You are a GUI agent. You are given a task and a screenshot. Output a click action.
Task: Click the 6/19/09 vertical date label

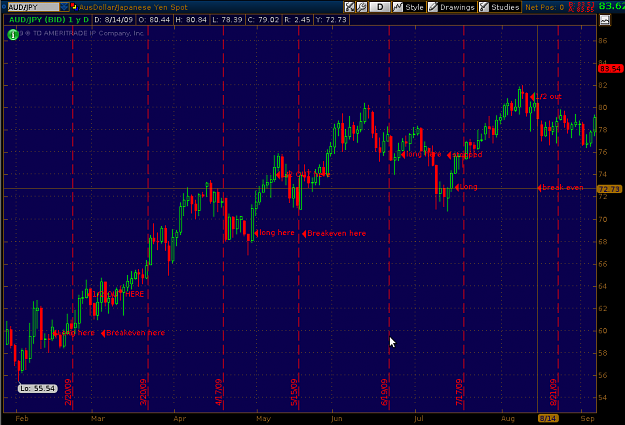pos(384,392)
